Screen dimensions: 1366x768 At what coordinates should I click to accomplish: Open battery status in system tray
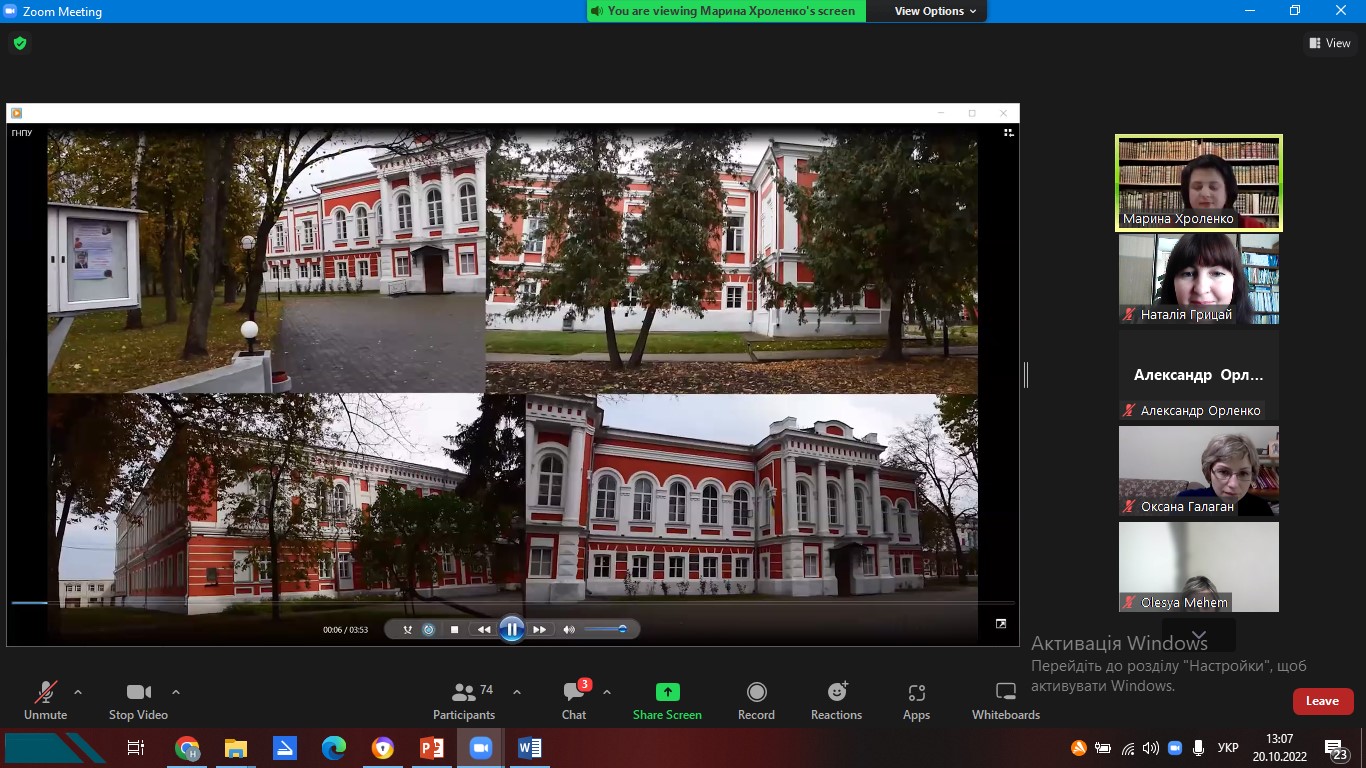pos(1103,748)
